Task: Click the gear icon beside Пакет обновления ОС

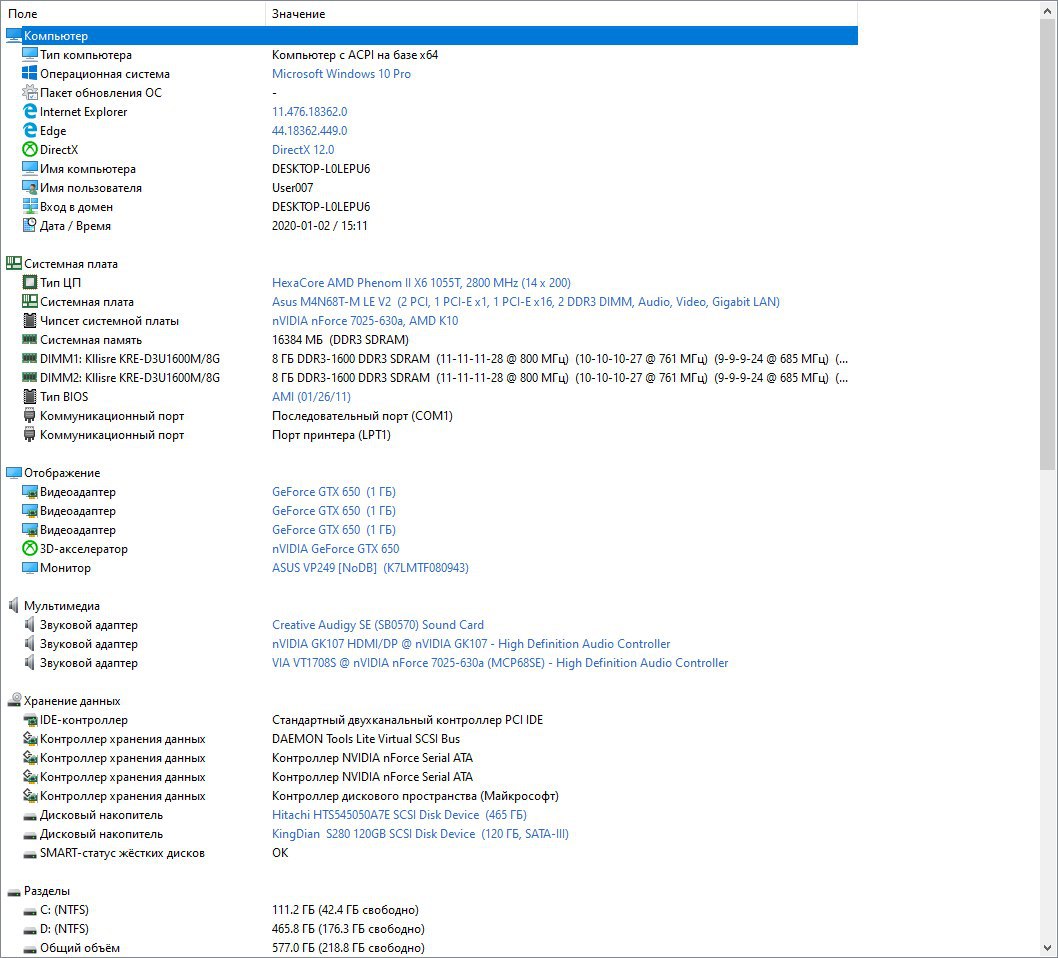Action: (29, 92)
